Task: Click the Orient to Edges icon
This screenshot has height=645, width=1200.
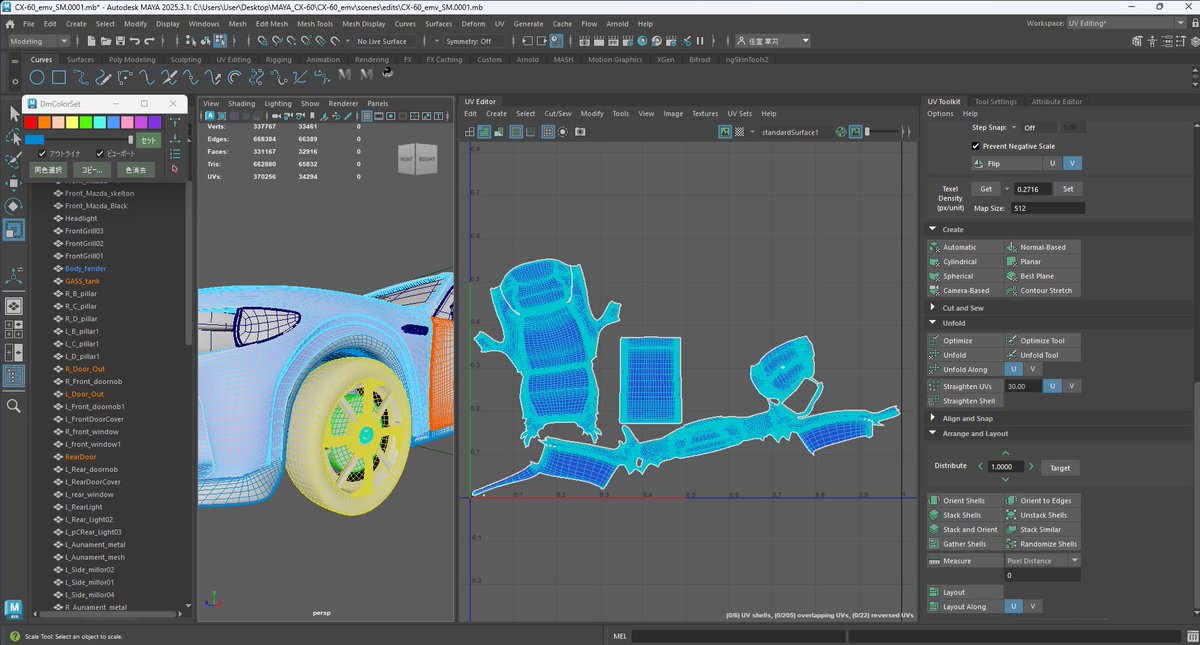Action: click(1012, 500)
